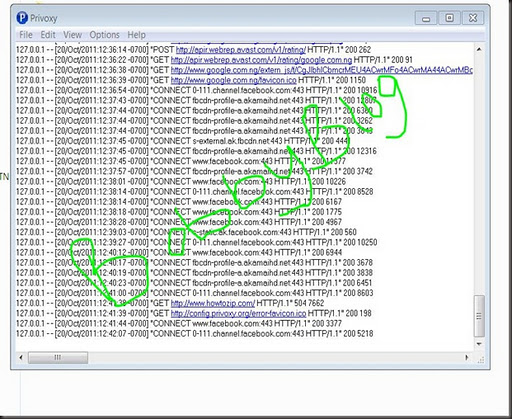Open the avast v1/rating POST link
512x419 pixels.
click(x=241, y=50)
